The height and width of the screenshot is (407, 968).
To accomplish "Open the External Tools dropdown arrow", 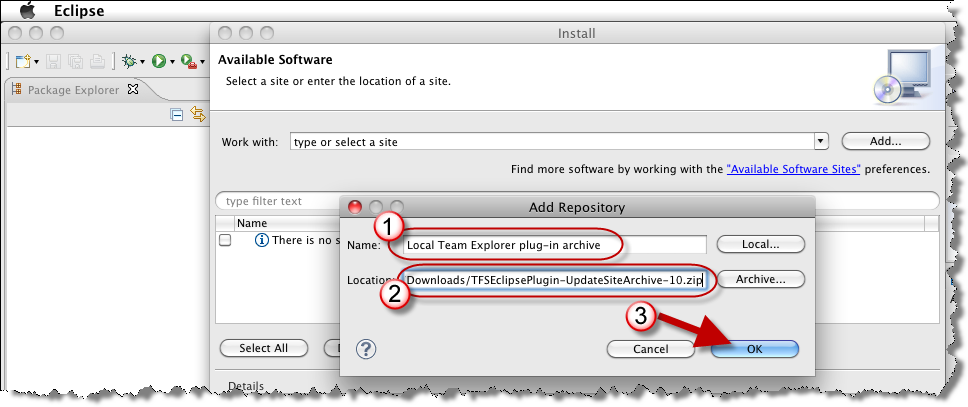I will point(202,62).
